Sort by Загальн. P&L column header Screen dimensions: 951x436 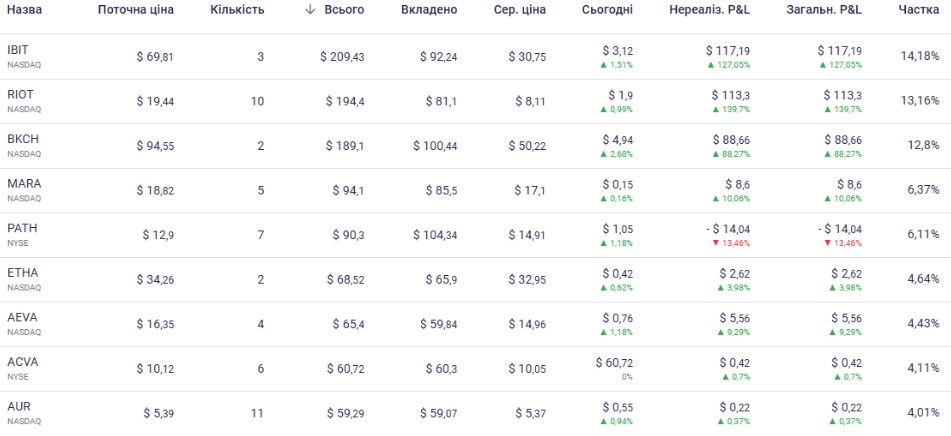coord(824,10)
